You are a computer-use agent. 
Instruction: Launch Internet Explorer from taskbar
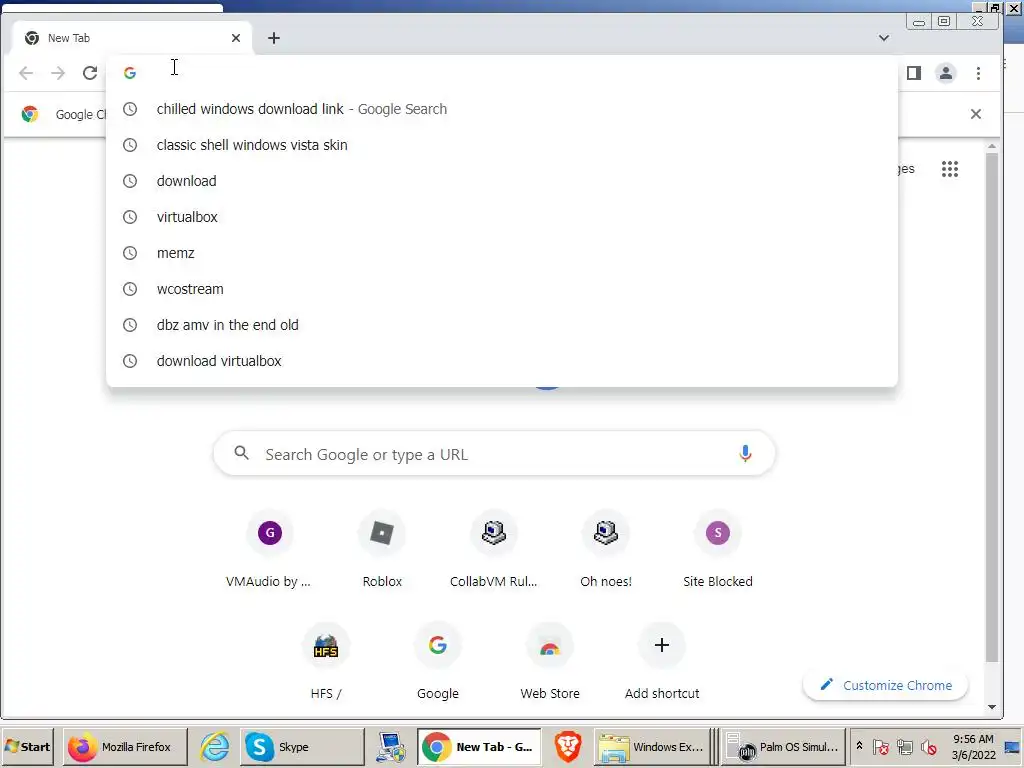click(214, 747)
